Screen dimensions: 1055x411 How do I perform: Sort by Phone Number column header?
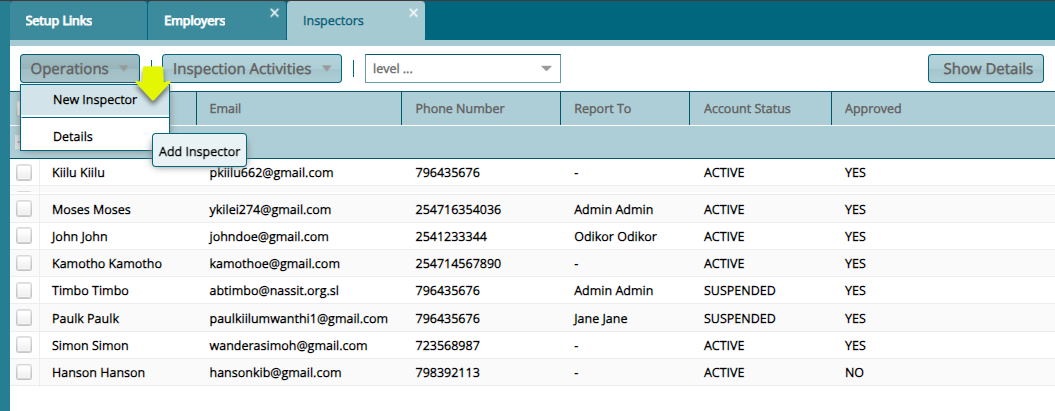click(460, 109)
